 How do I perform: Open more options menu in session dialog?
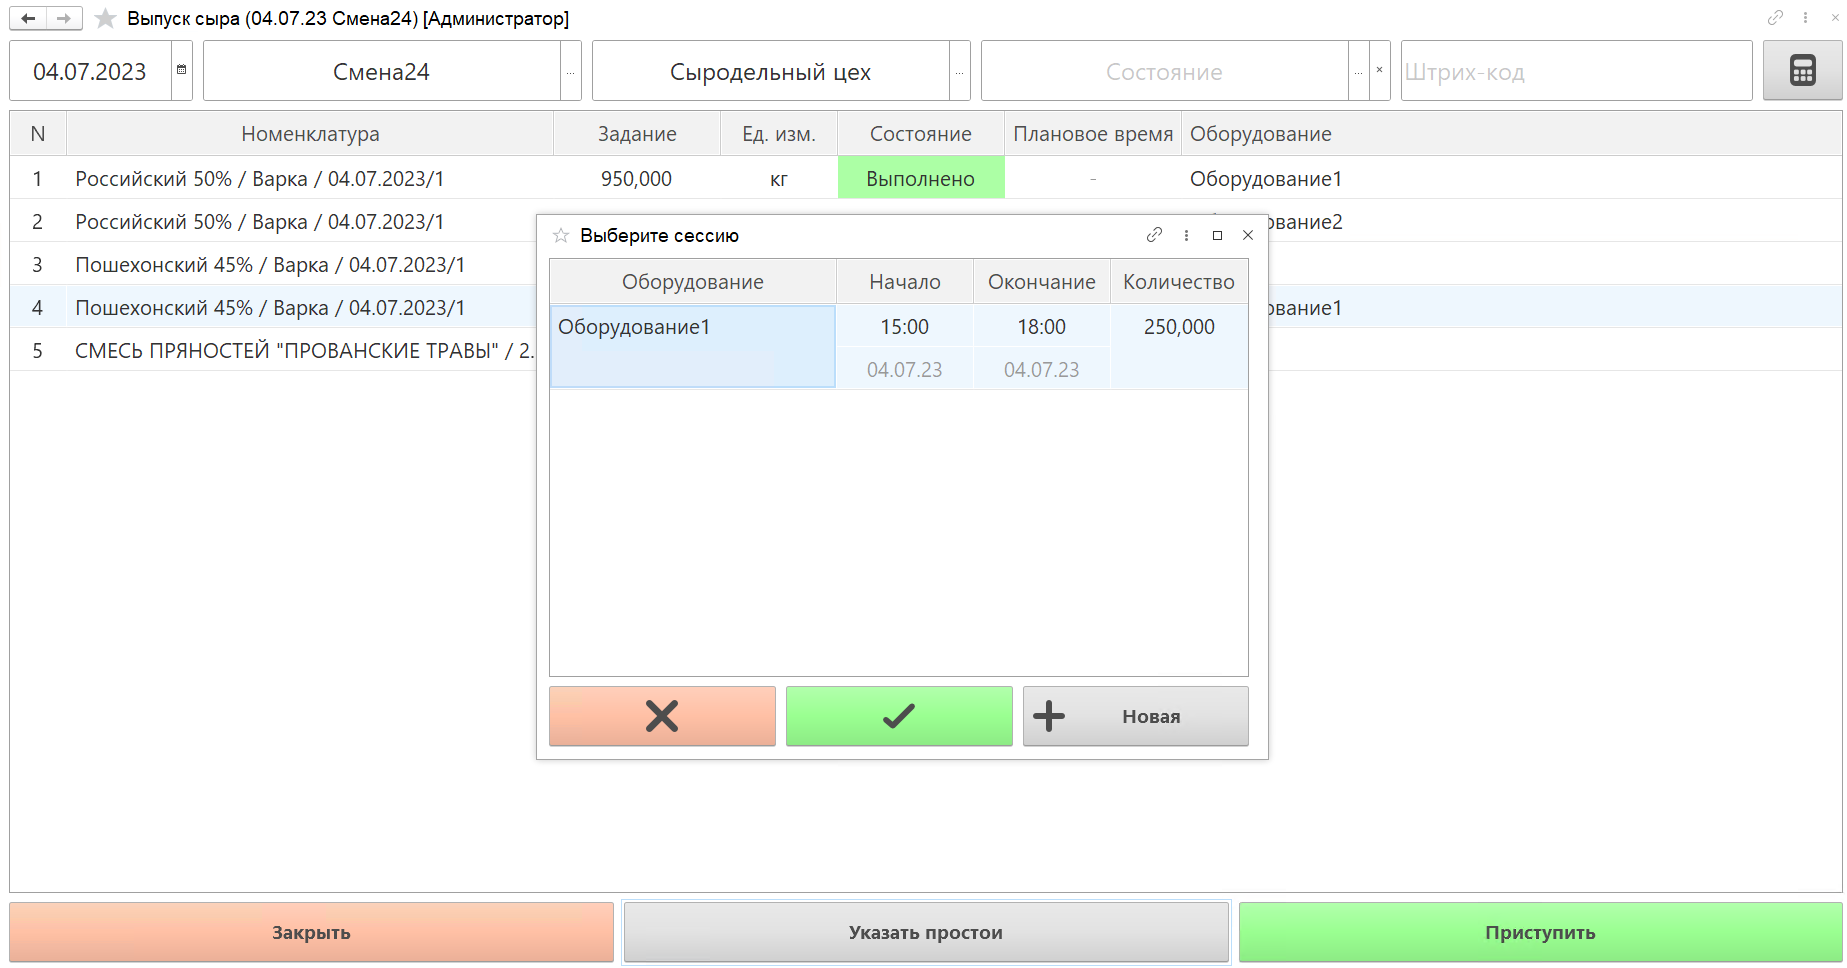coord(1186,235)
